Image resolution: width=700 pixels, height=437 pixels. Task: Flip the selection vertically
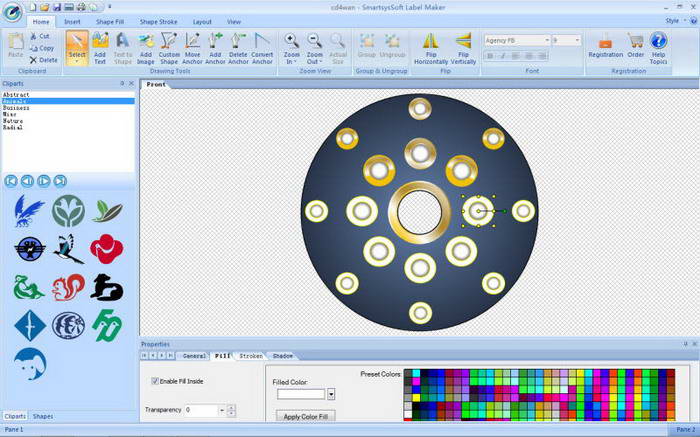[x=463, y=48]
